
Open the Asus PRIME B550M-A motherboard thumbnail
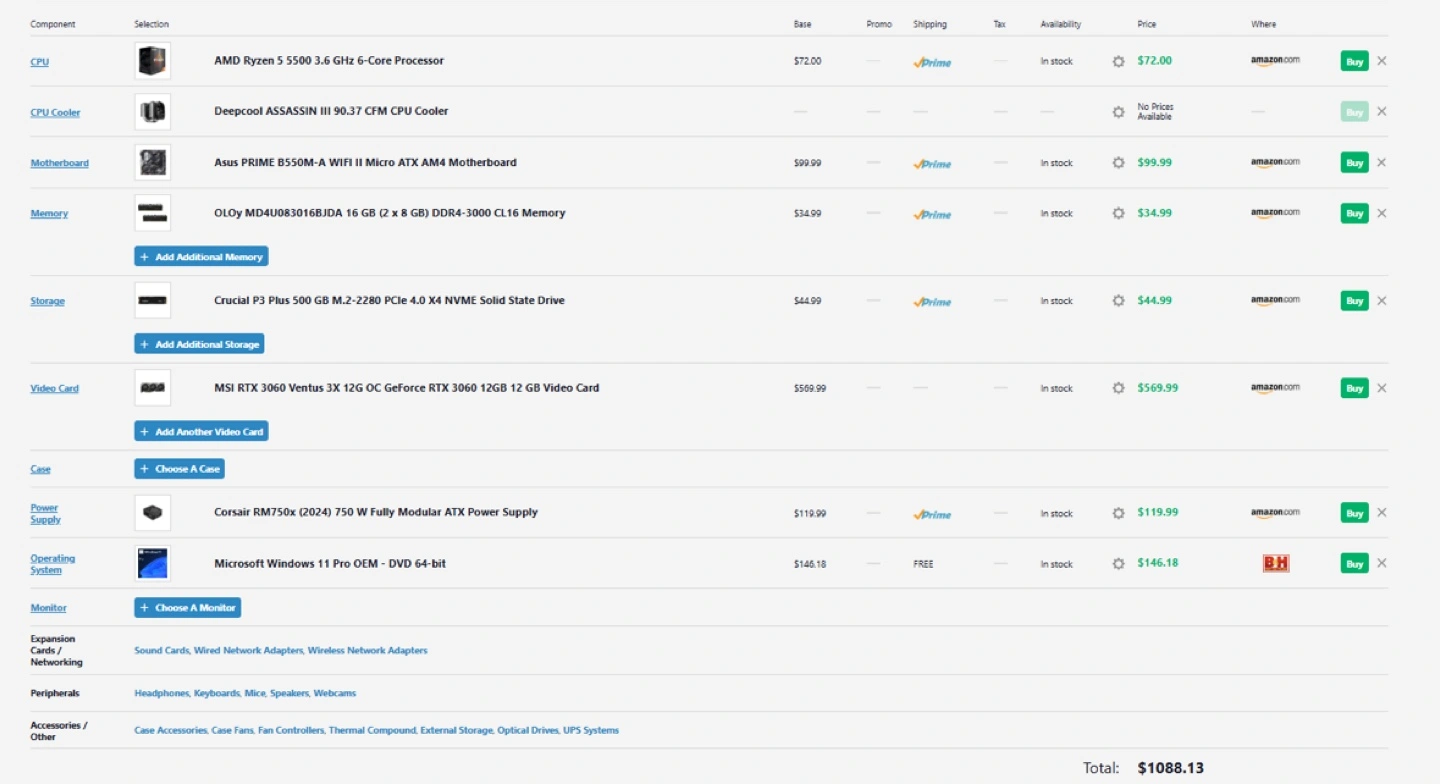pos(153,163)
